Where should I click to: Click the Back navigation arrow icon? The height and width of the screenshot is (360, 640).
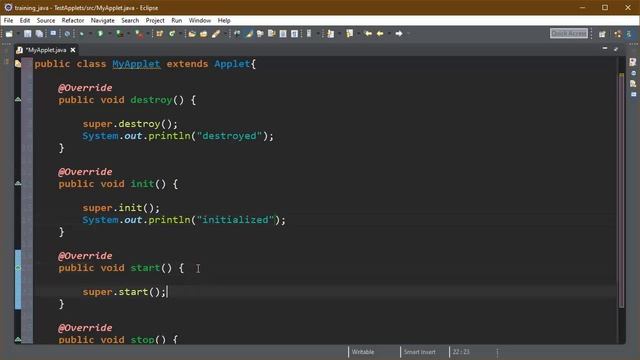(x=380, y=33)
